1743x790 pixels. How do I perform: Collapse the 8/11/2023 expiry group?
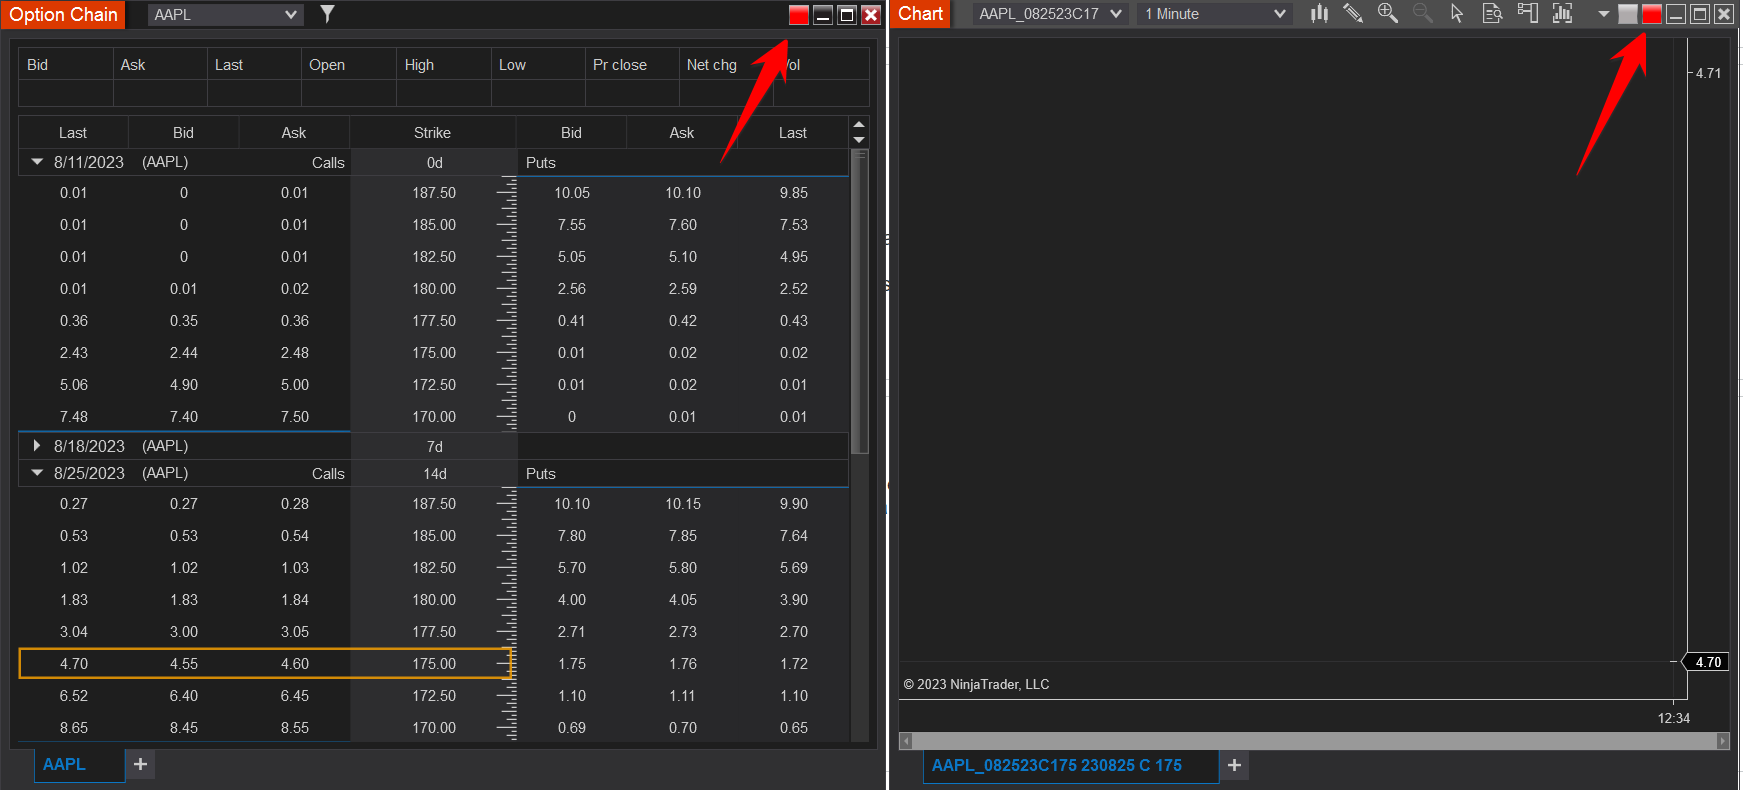point(37,162)
